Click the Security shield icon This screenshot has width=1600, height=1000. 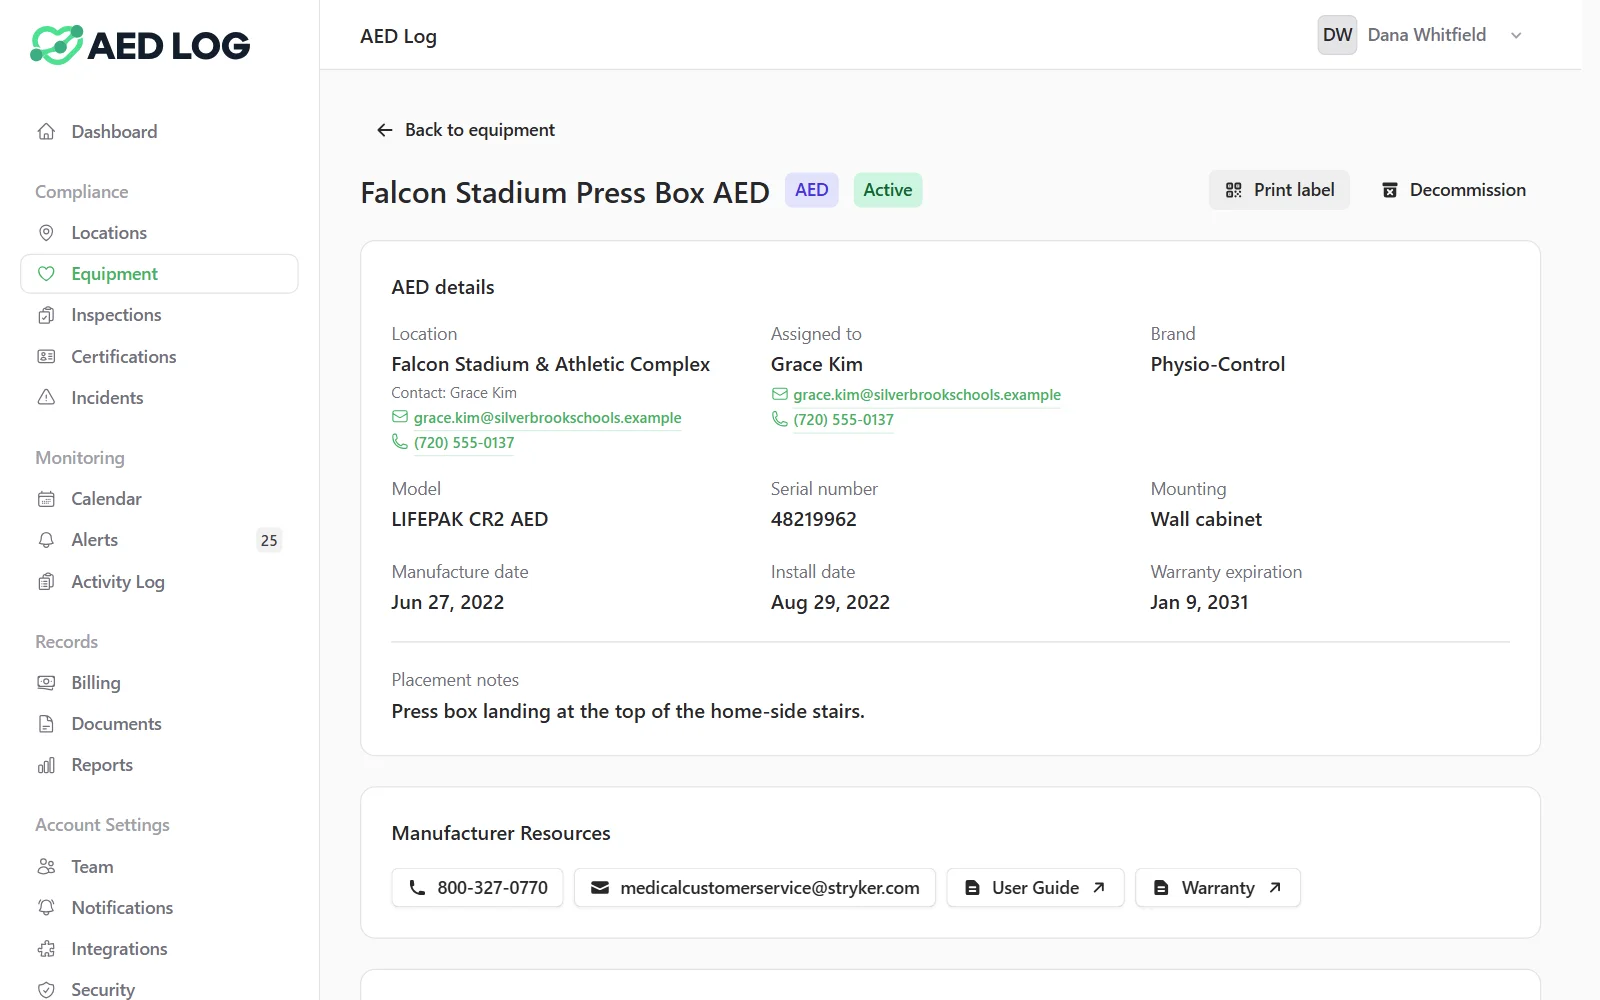coord(46,990)
